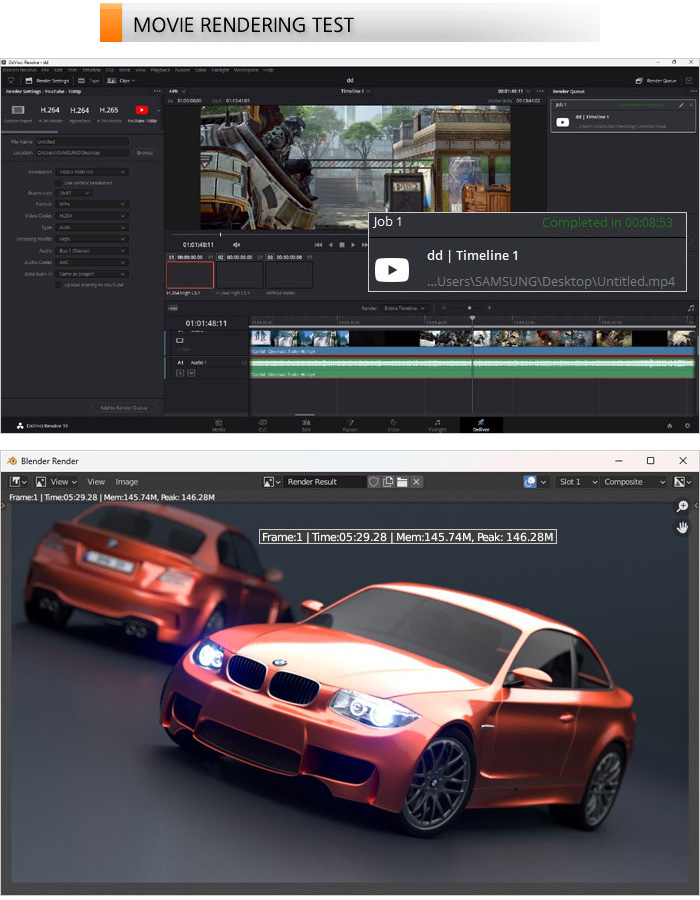The width and height of the screenshot is (700, 900).
Task: Open Blender Image menu
Action: (x=126, y=482)
